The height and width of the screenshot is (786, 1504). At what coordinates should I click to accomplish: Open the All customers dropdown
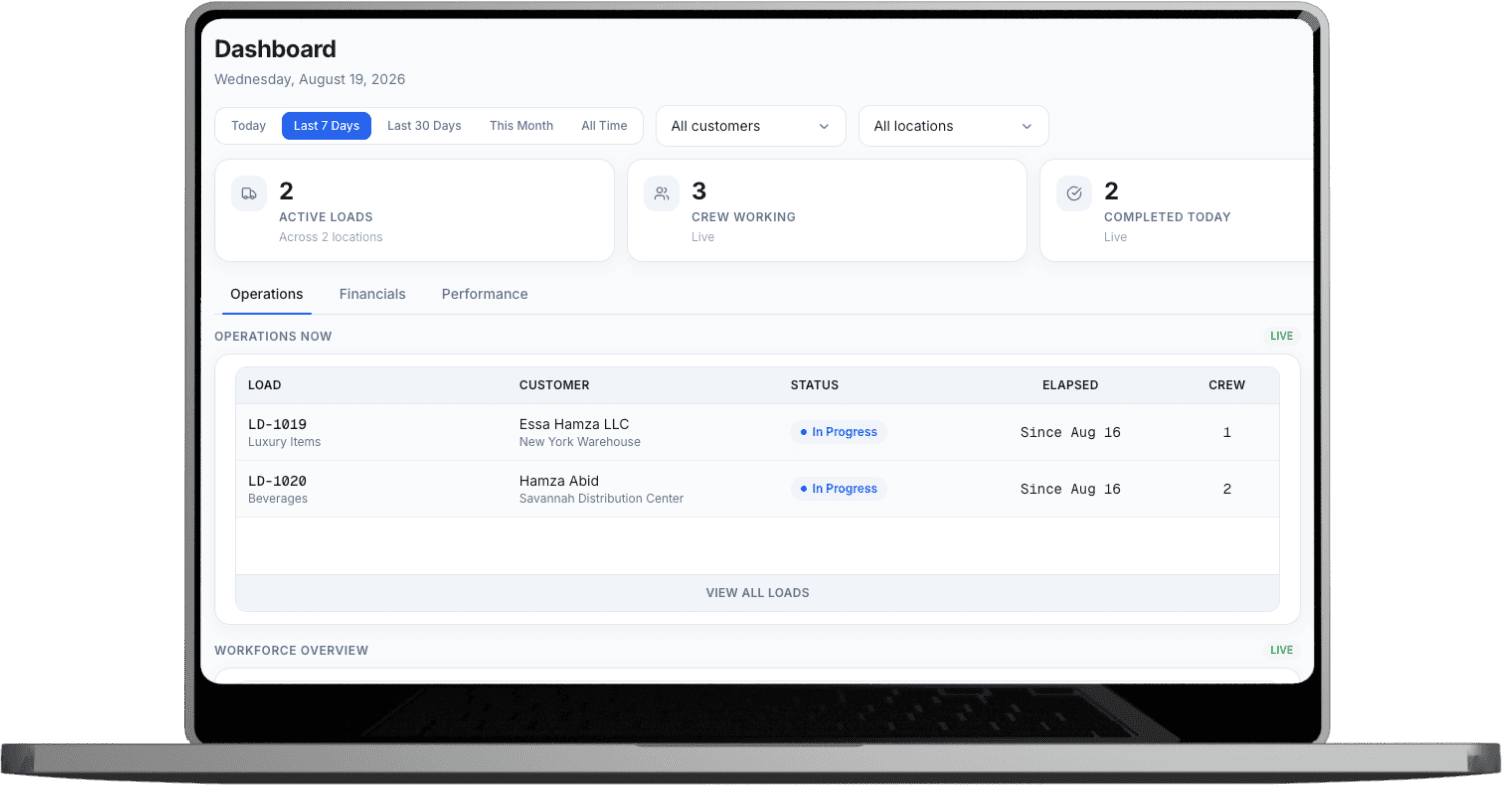coord(751,126)
